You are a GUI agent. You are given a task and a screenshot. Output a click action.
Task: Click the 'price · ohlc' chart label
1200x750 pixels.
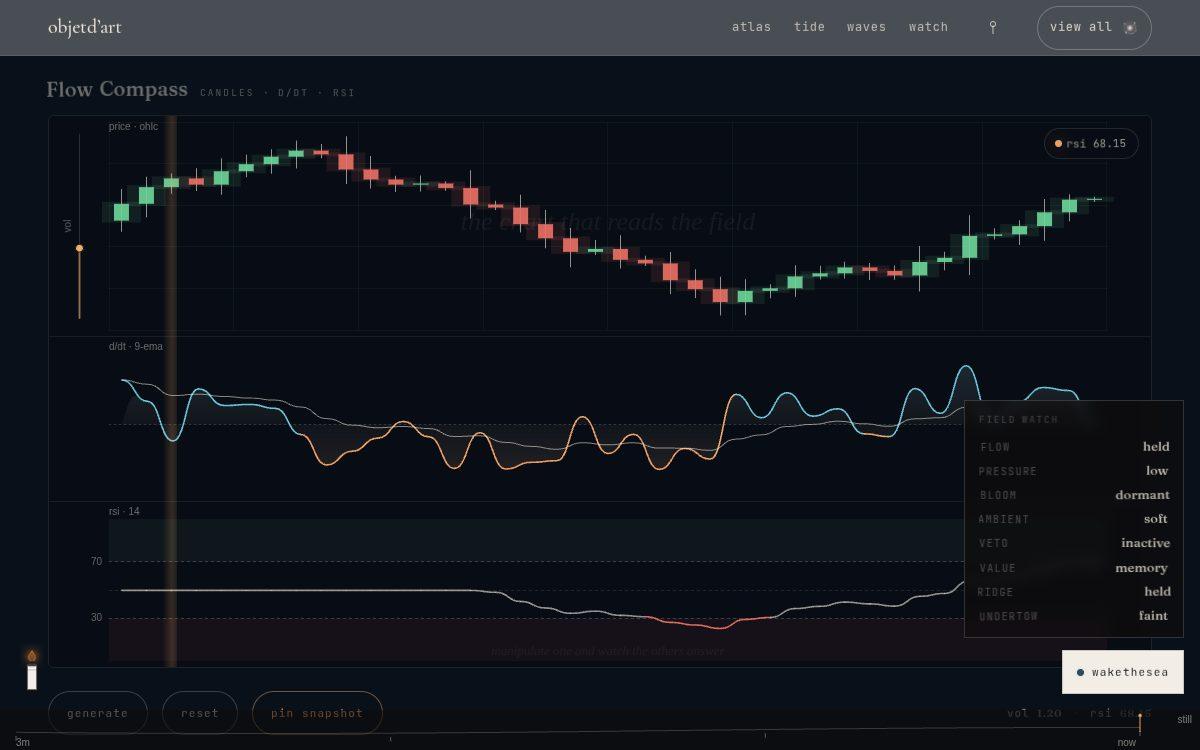[133, 127]
